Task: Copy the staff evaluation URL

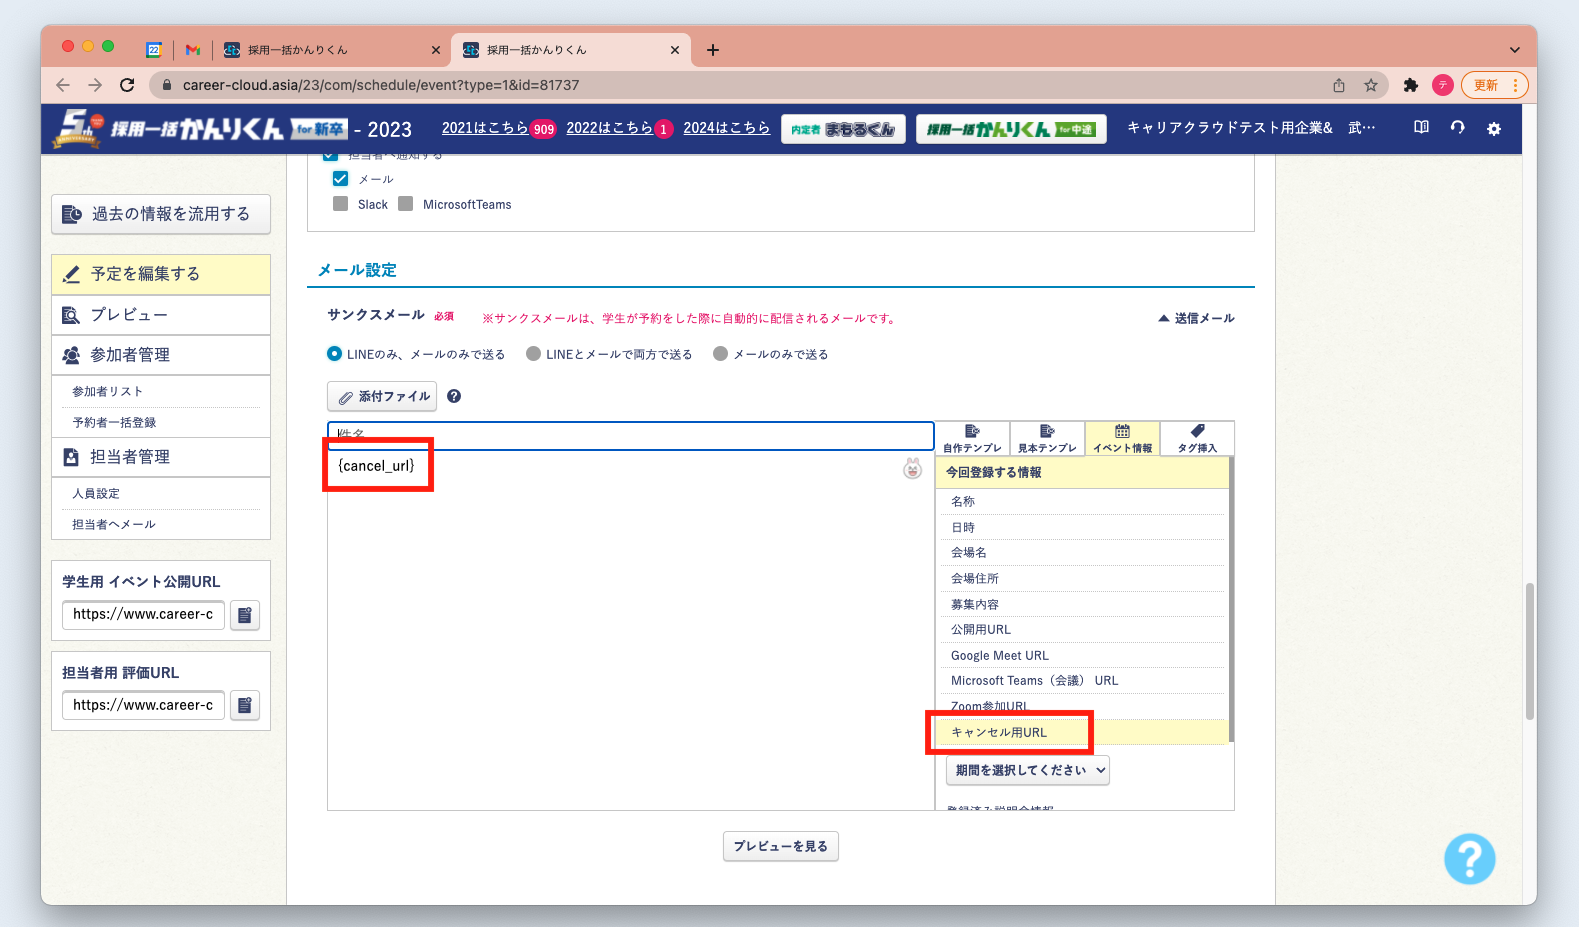Action: [245, 706]
